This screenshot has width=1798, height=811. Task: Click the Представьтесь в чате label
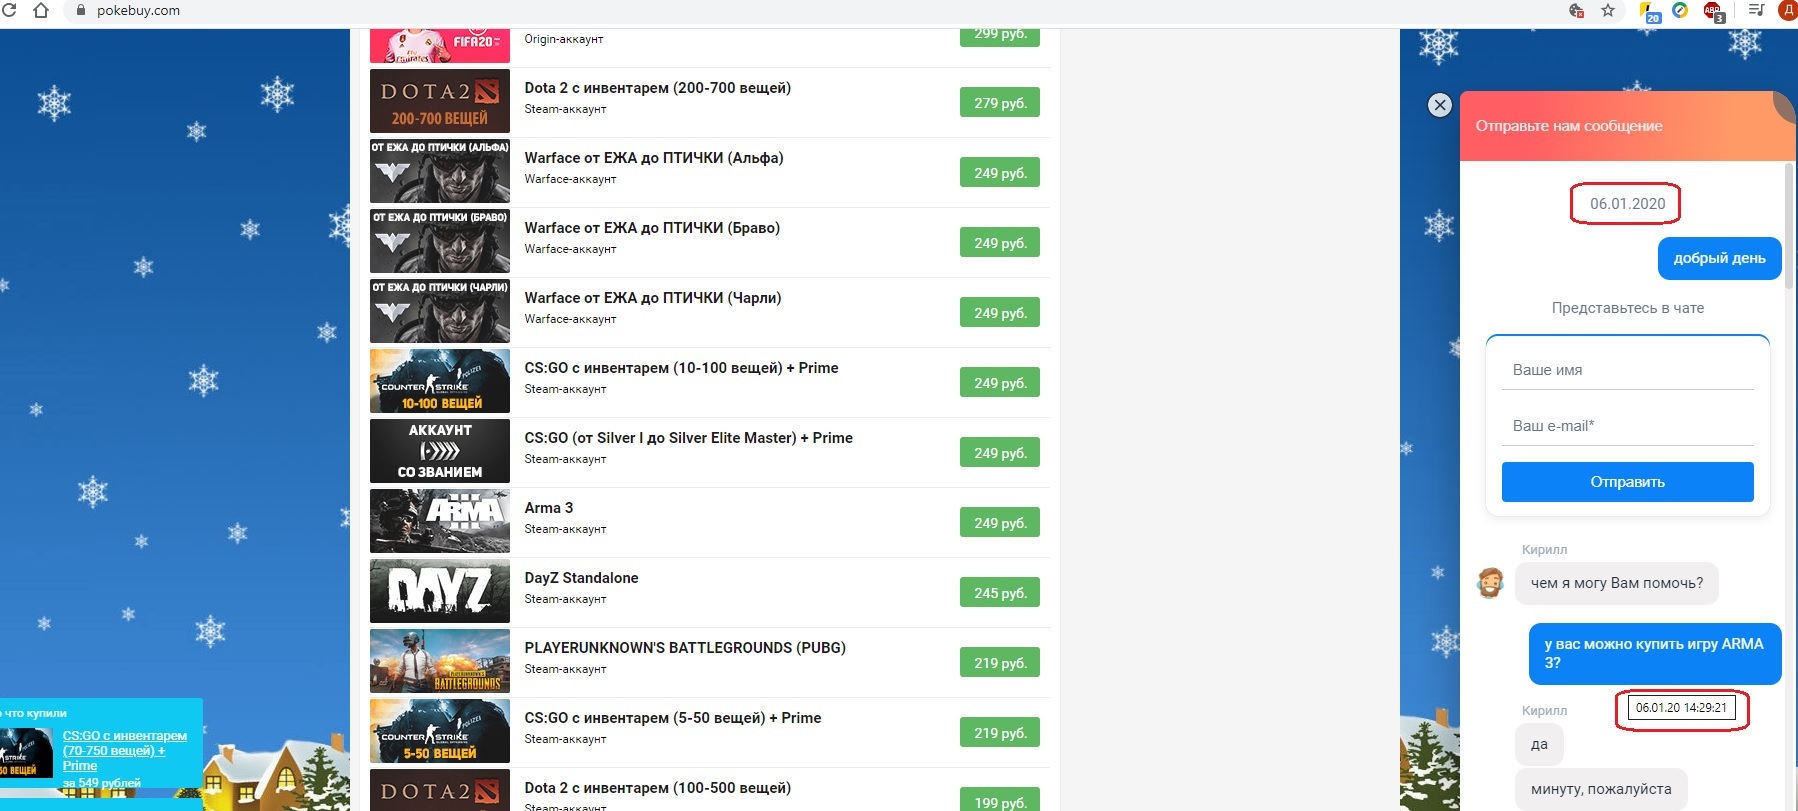pos(1628,308)
